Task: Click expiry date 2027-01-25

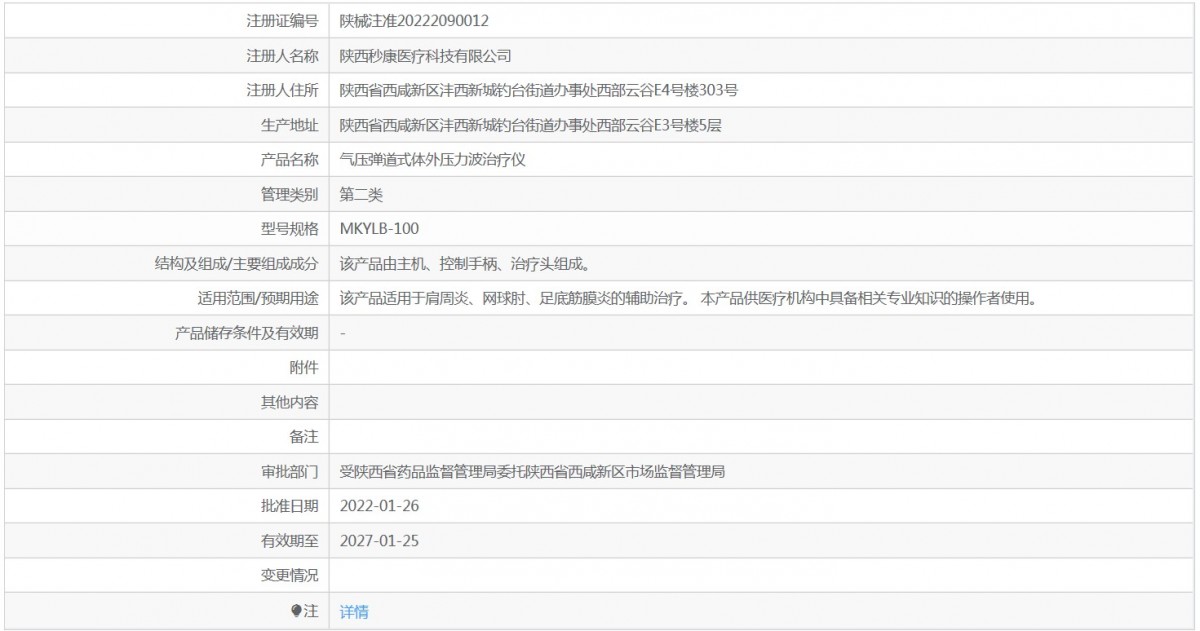Action: click(x=379, y=541)
